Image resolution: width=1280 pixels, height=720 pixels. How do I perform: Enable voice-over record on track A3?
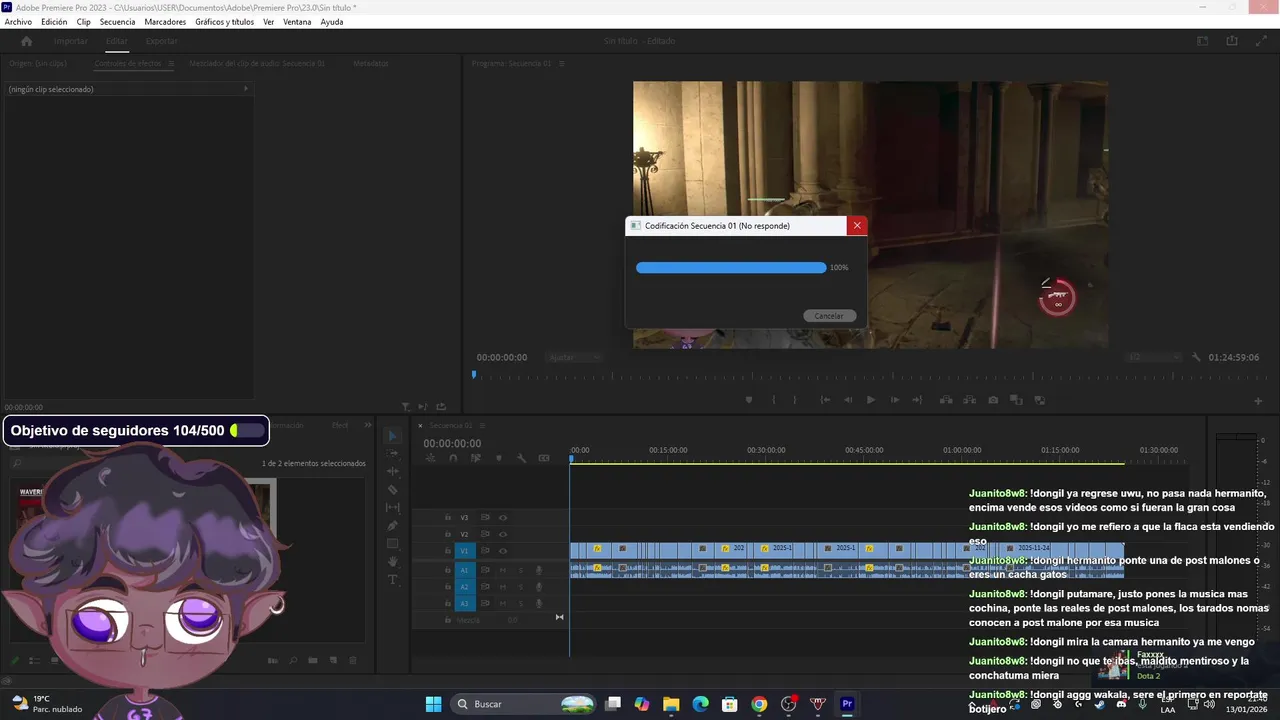(539, 604)
